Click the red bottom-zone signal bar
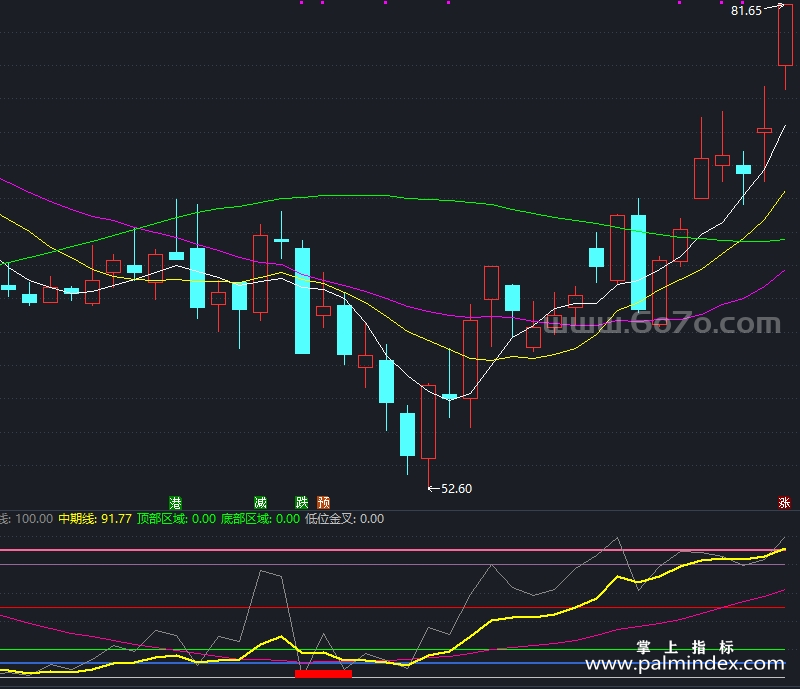800x689 pixels. point(323,674)
